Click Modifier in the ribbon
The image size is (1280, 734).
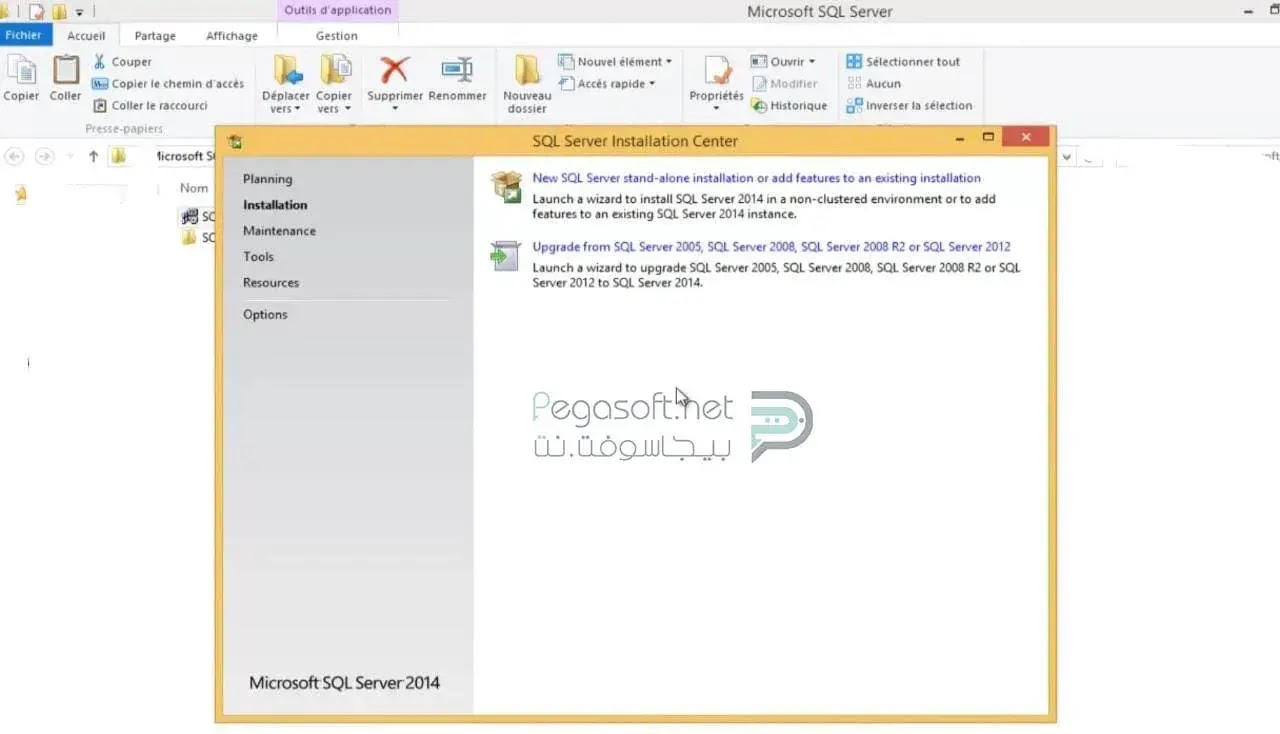(784, 84)
